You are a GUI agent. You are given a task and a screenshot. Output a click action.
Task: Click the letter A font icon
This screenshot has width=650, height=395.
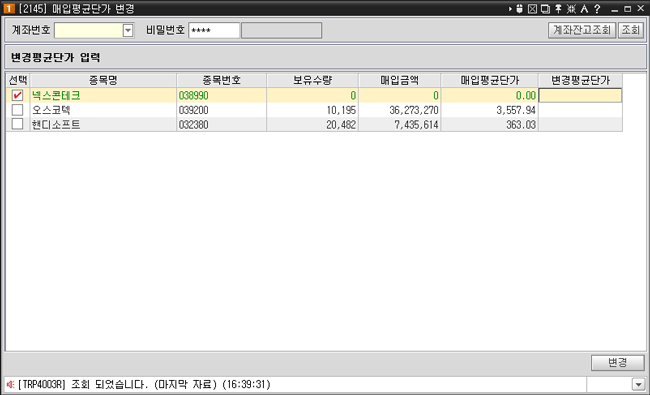584,9
